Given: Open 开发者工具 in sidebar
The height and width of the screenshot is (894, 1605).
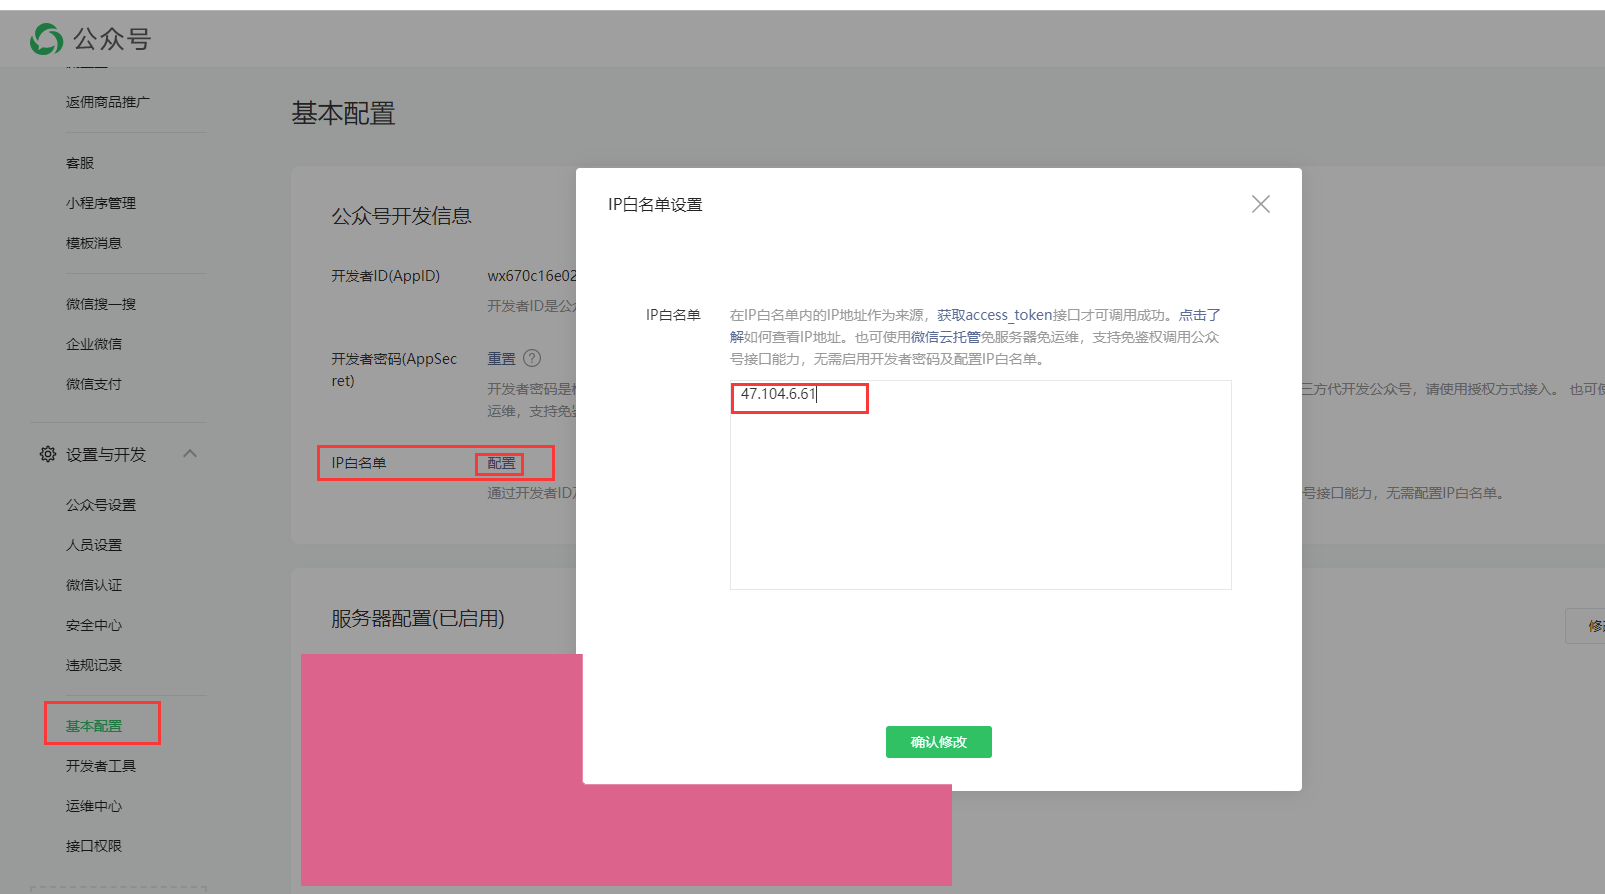Looking at the screenshot, I should [x=101, y=766].
